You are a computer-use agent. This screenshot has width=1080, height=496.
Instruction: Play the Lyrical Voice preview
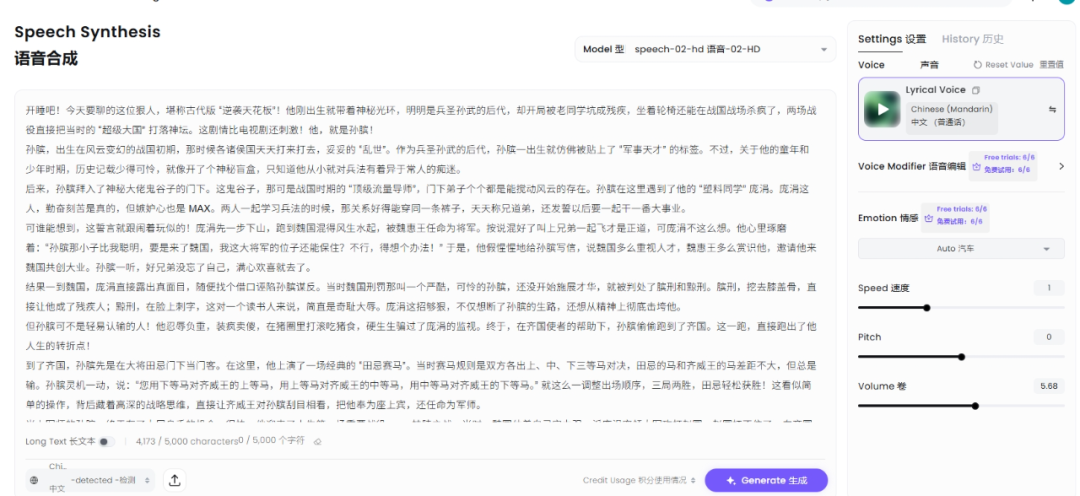882,110
